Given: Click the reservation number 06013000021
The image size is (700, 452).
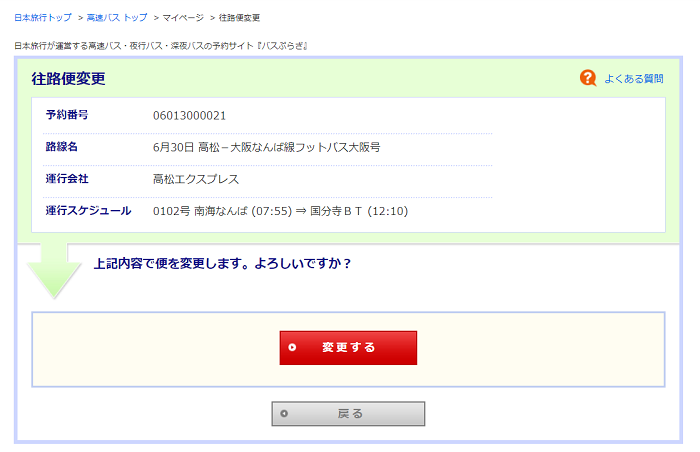Looking at the screenshot, I should click(x=189, y=115).
